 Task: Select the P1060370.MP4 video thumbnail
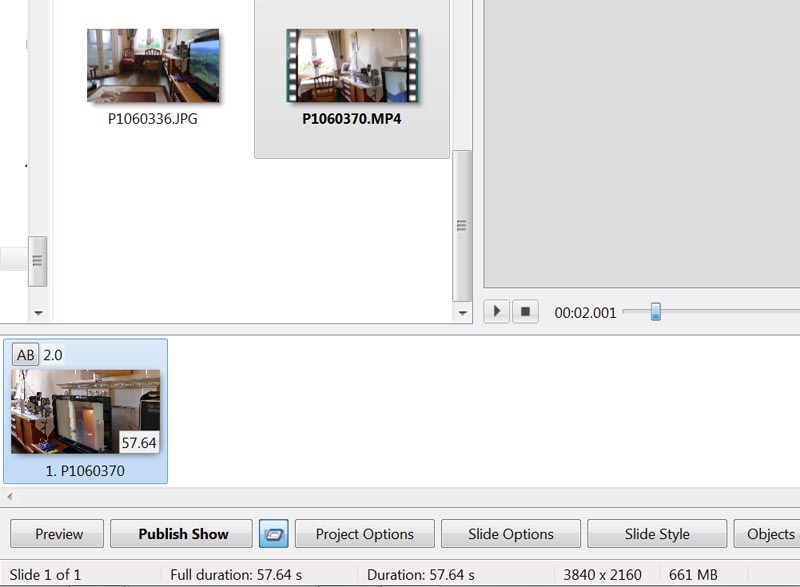(352, 65)
